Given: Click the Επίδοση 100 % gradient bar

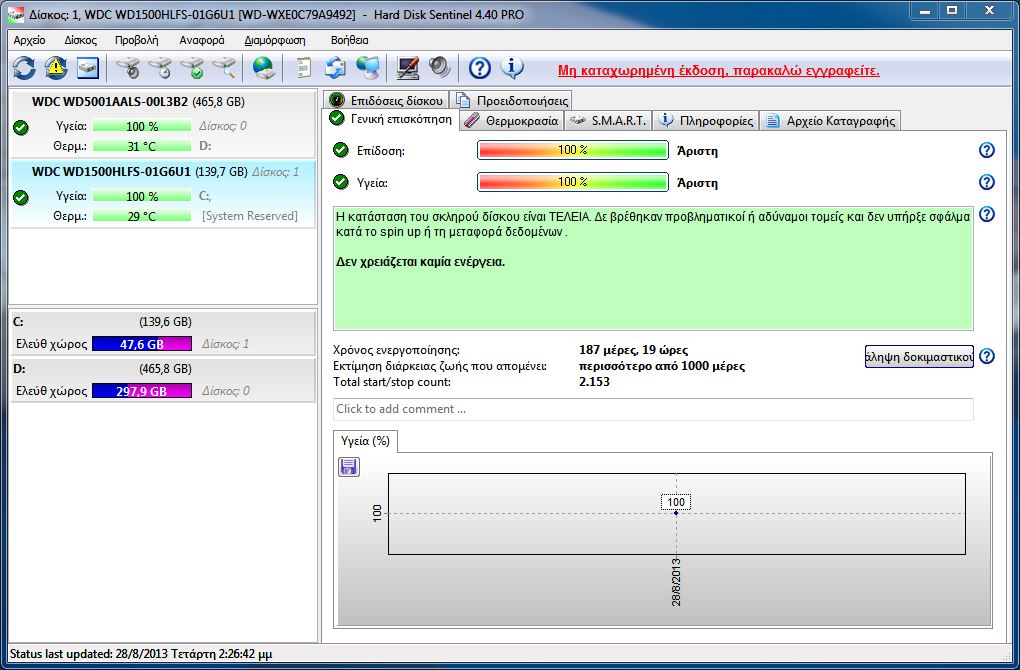Looking at the screenshot, I should click(572, 150).
